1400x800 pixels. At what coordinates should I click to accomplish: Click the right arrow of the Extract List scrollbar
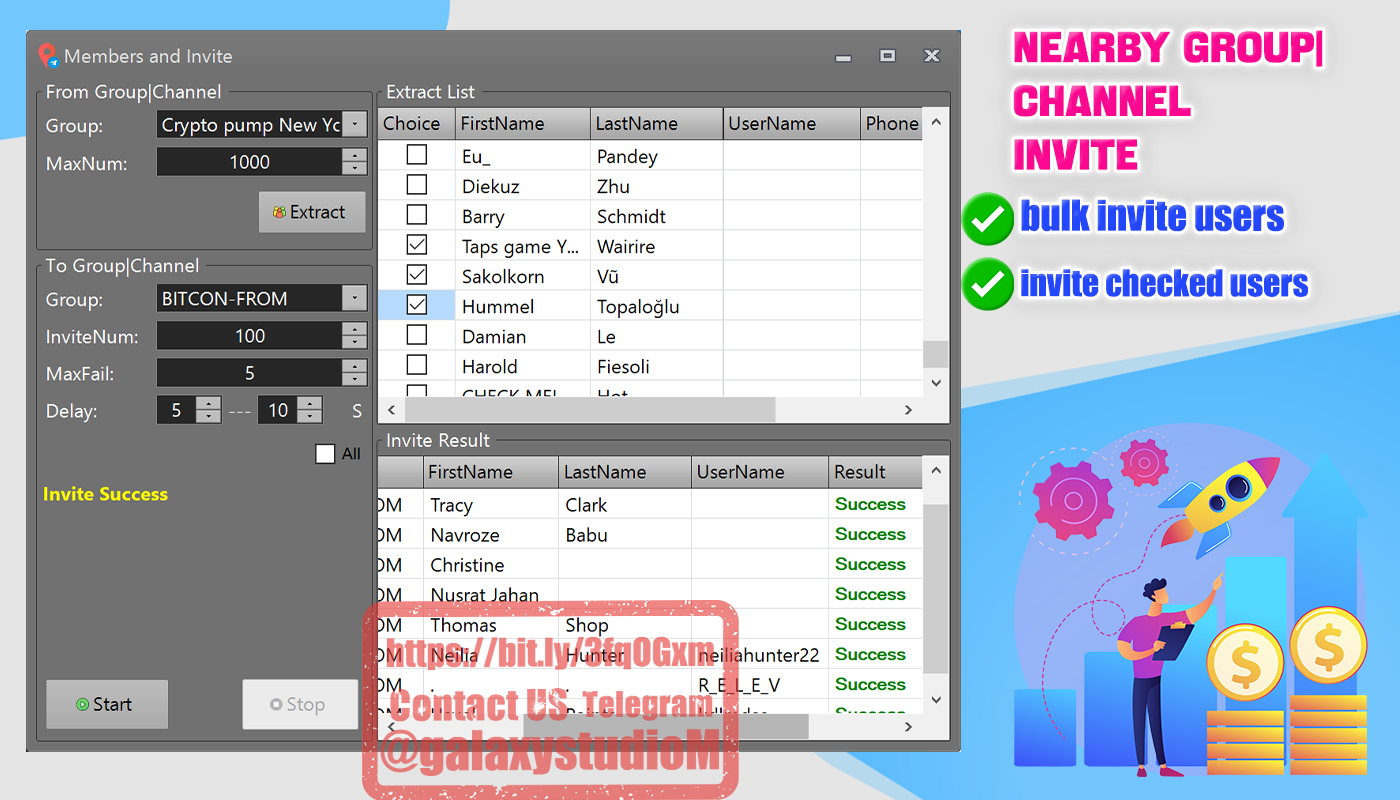[908, 410]
